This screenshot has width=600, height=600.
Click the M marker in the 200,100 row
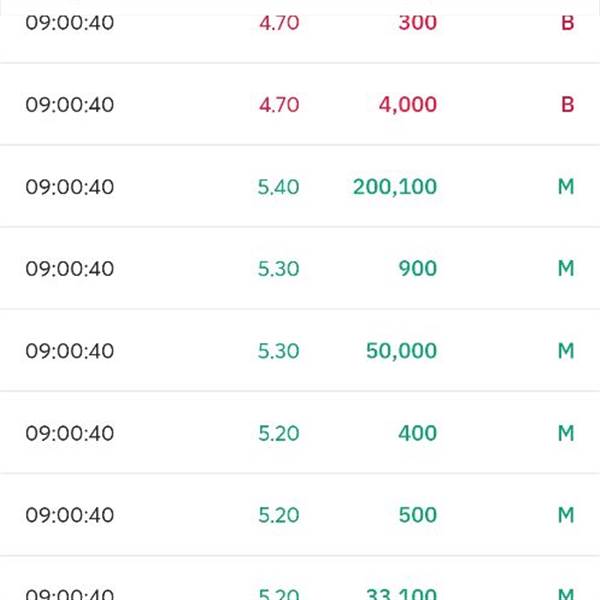pos(566,187)
